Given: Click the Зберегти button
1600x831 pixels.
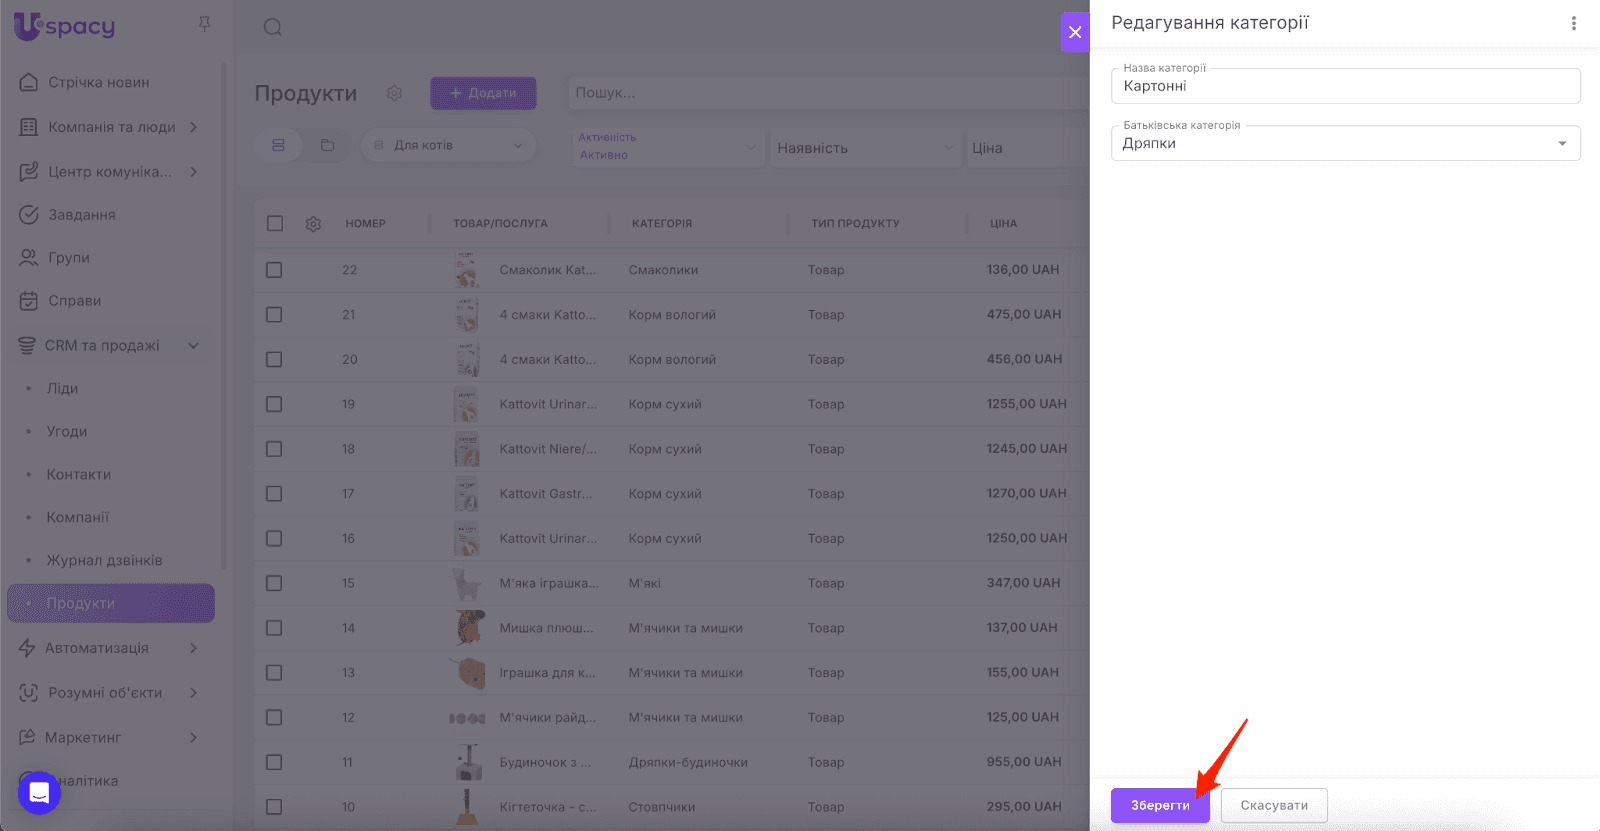Looking at the screenshot, I should (x=1159, y=805).
